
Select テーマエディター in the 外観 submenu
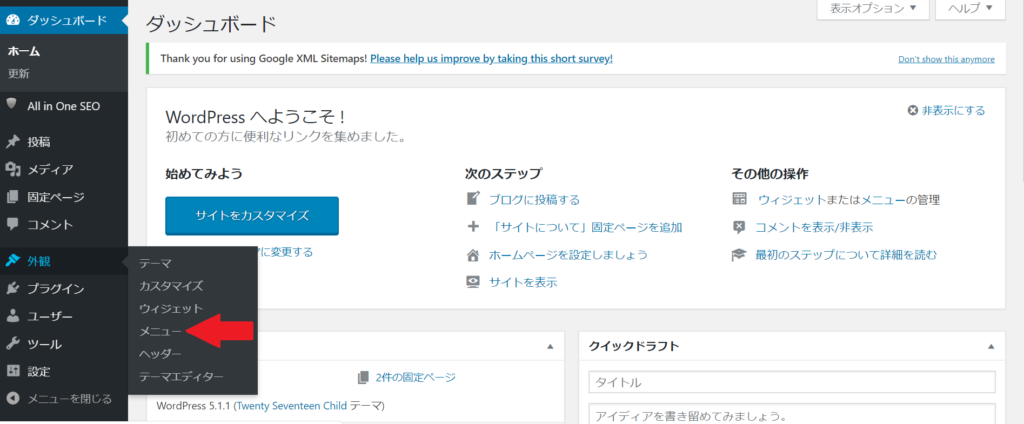tap(181, 376)
